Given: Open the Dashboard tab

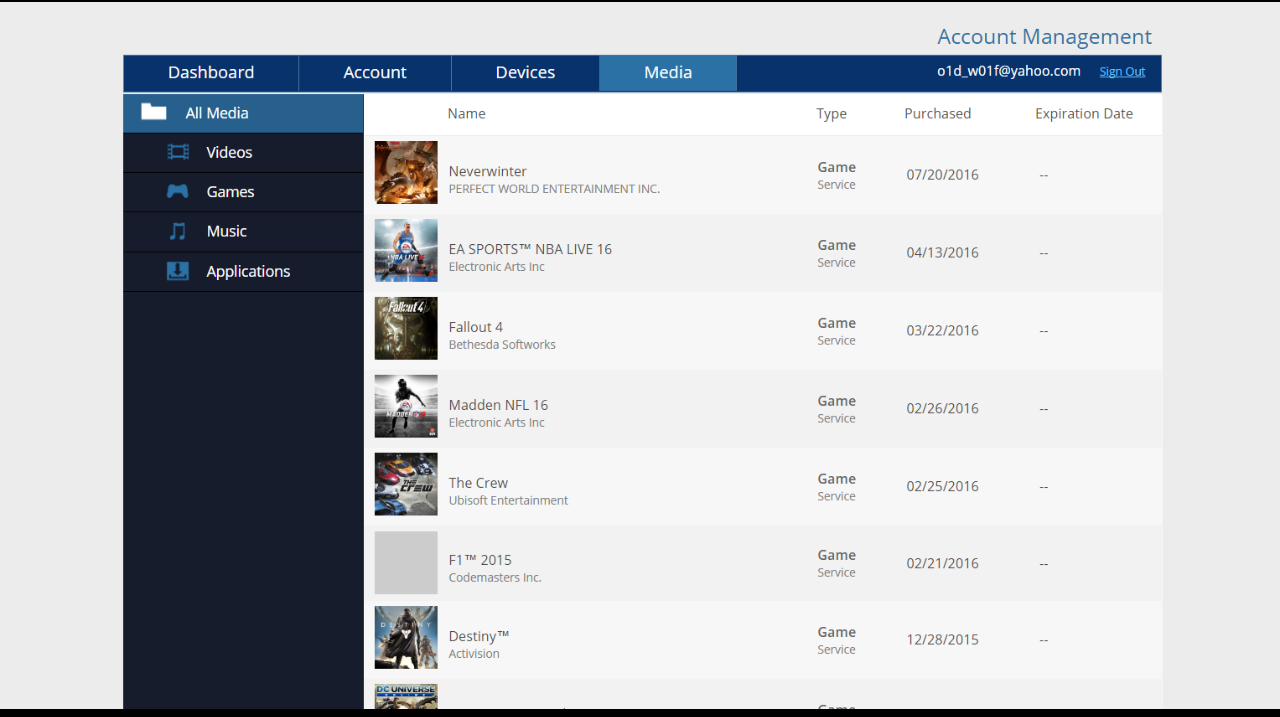Looking at the screenshot, I should click(x=211, y=73).
